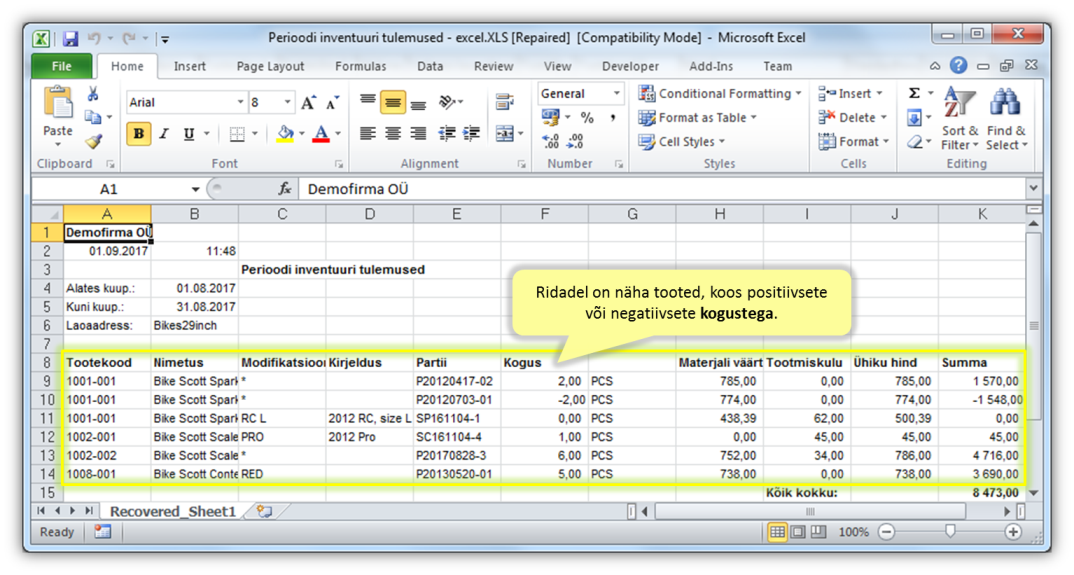Open Font name dropdown Arial
Viewport: 1074px width, 575px height.
[x=240, y=103]
